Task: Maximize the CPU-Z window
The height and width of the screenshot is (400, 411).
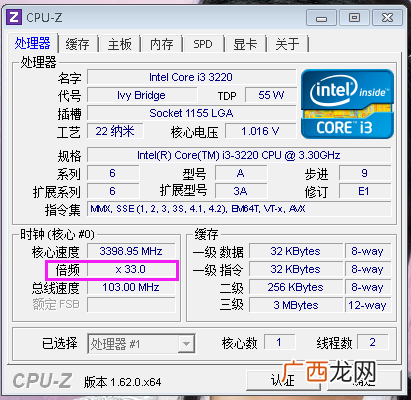Action: pos(354,18)
